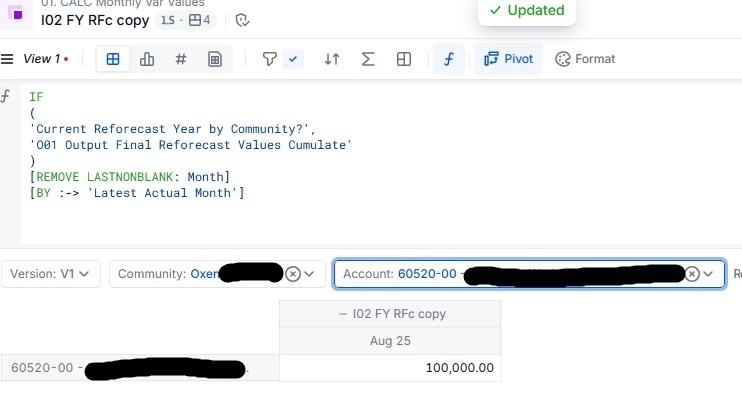742x411 pixels.
Task: Switch to grid table view icon
Action: 113,59
